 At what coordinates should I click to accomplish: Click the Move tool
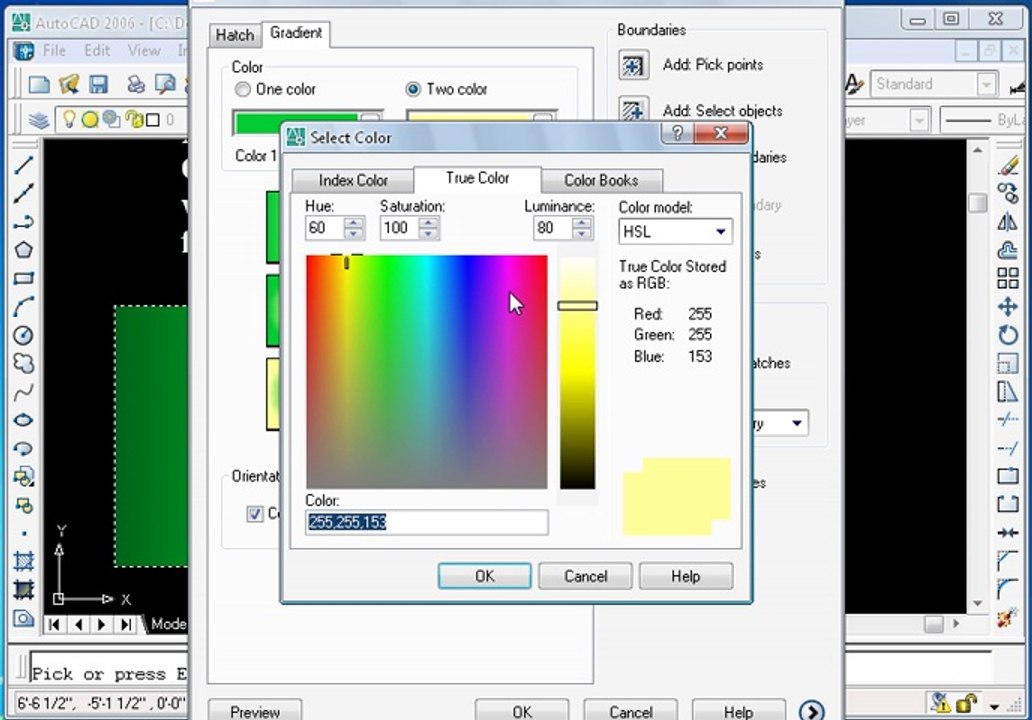1008,307
